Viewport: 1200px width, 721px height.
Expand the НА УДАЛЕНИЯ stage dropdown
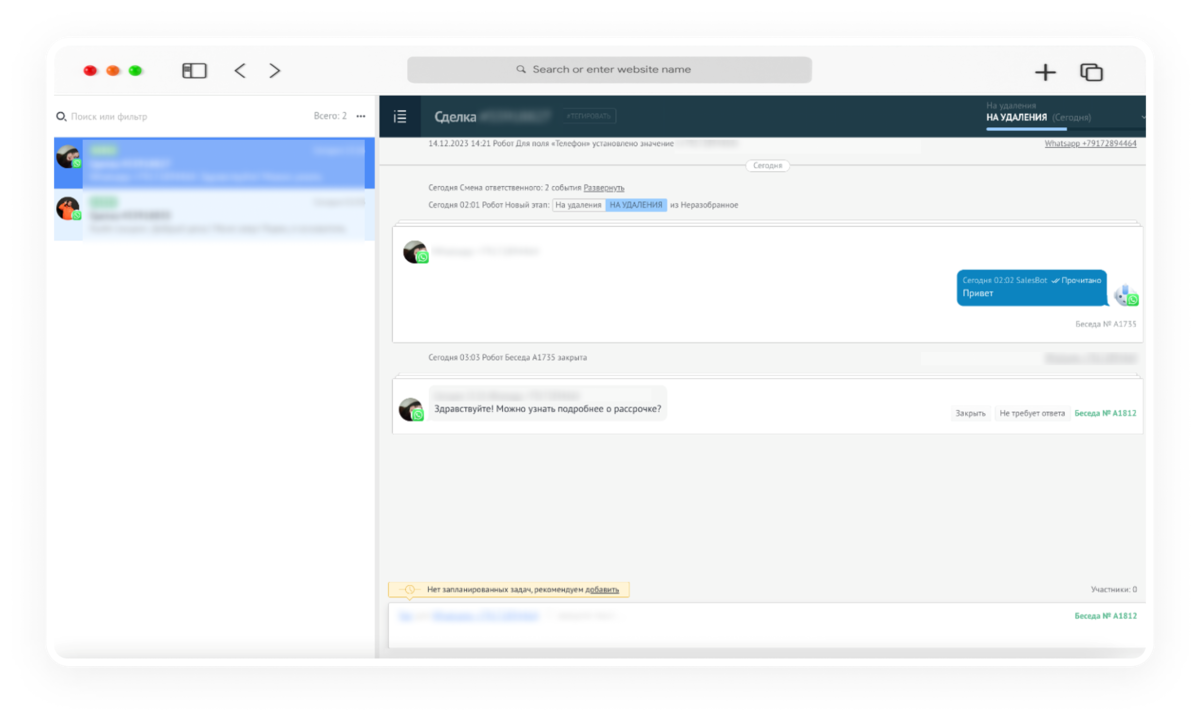tap(1064, 117)
